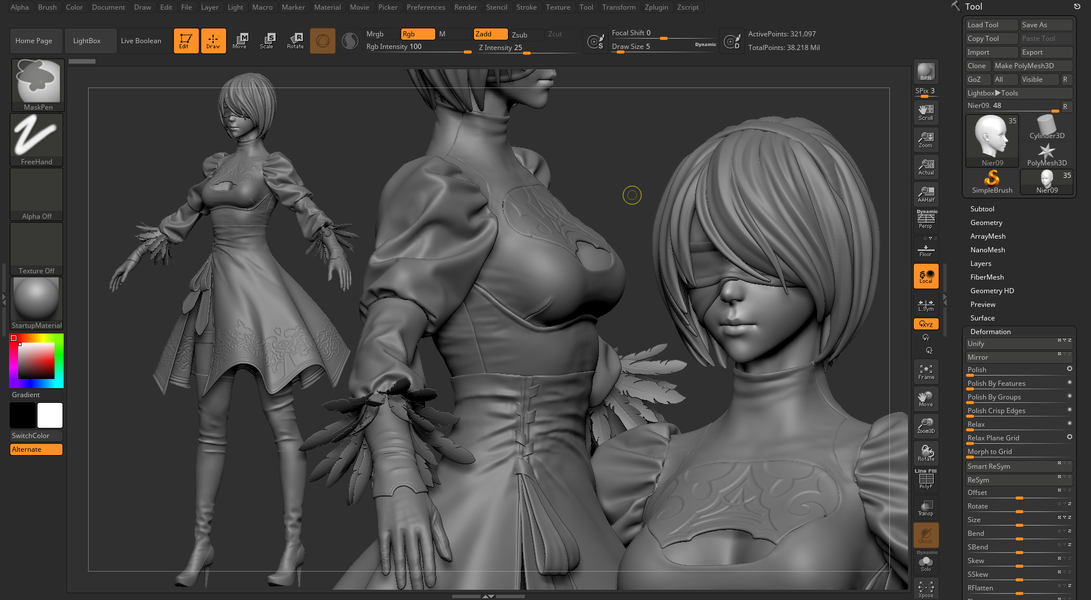Click the Live Boolean button

tap(141, 41)
